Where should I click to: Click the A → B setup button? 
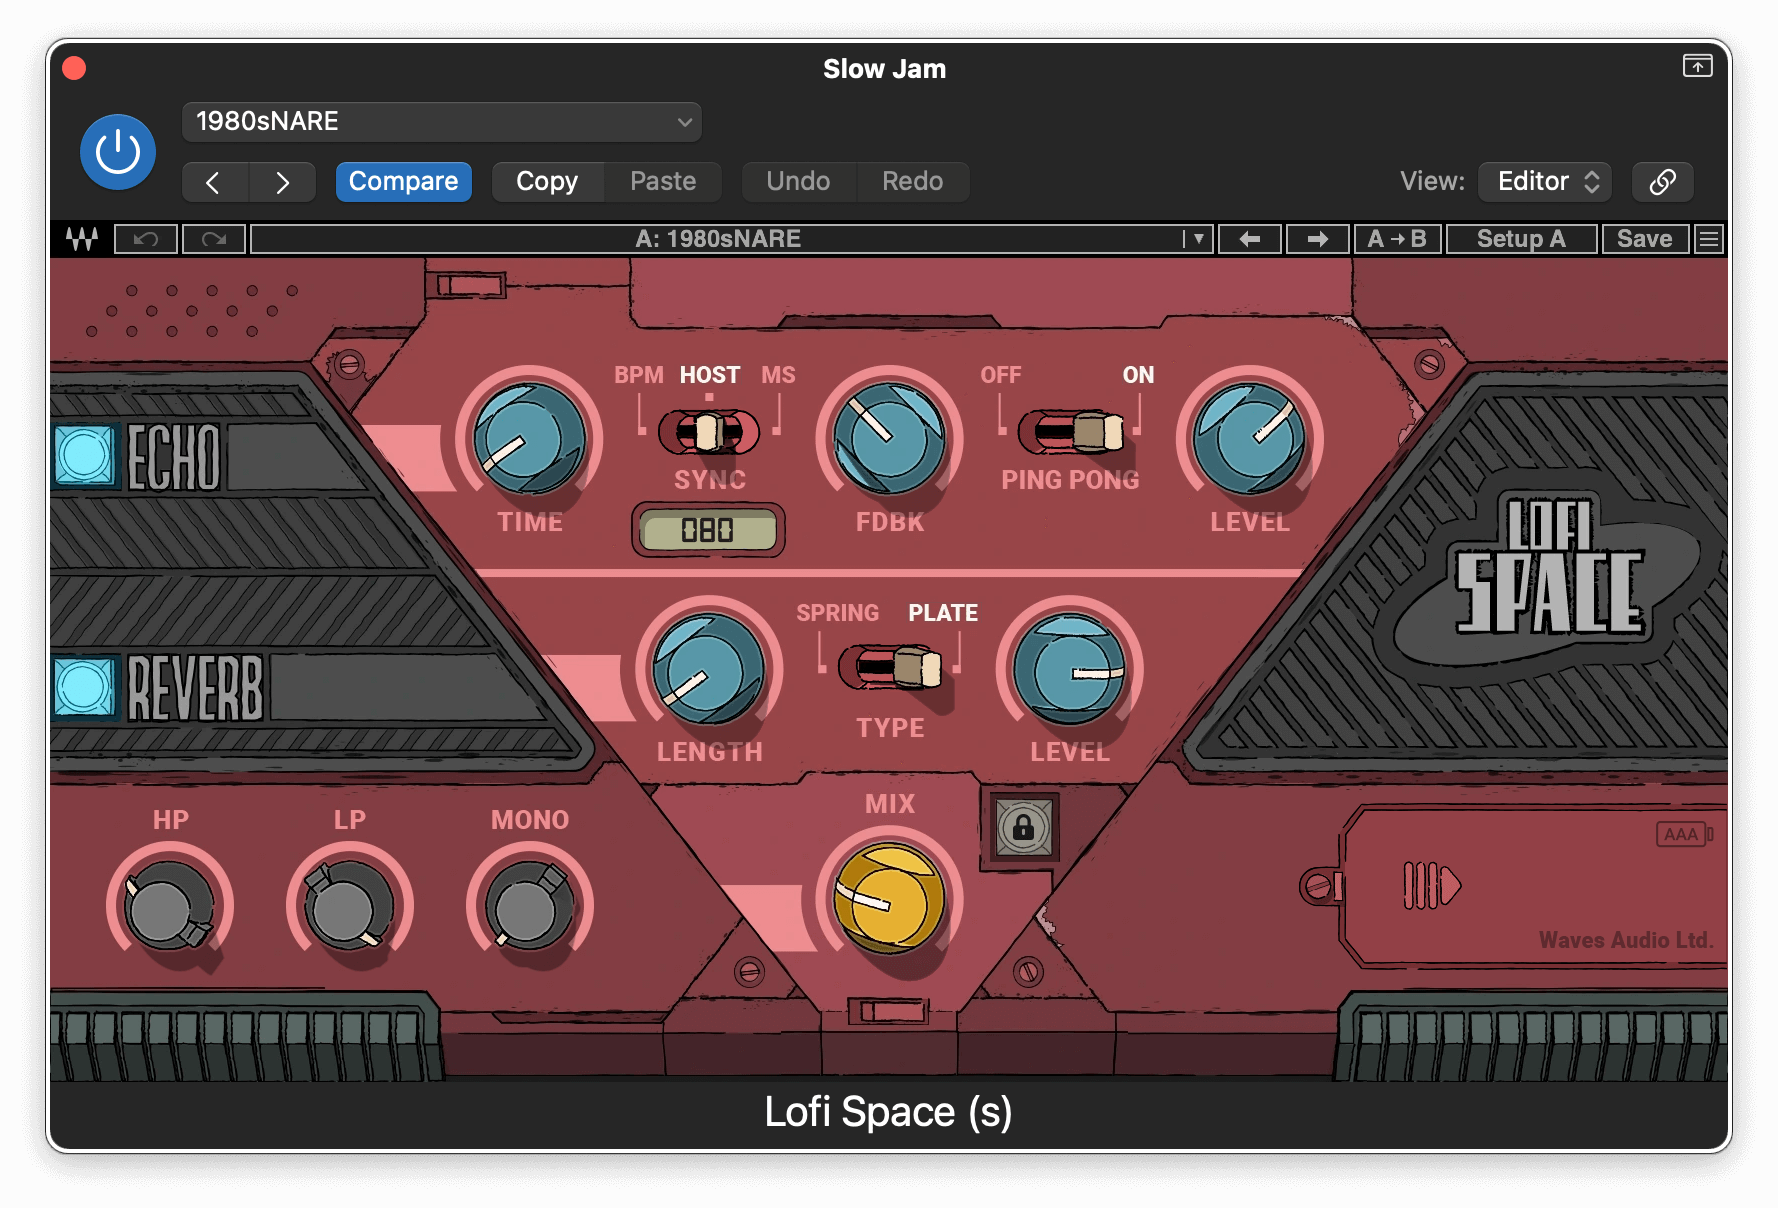pyautogui.click(x=1398, y=239)
